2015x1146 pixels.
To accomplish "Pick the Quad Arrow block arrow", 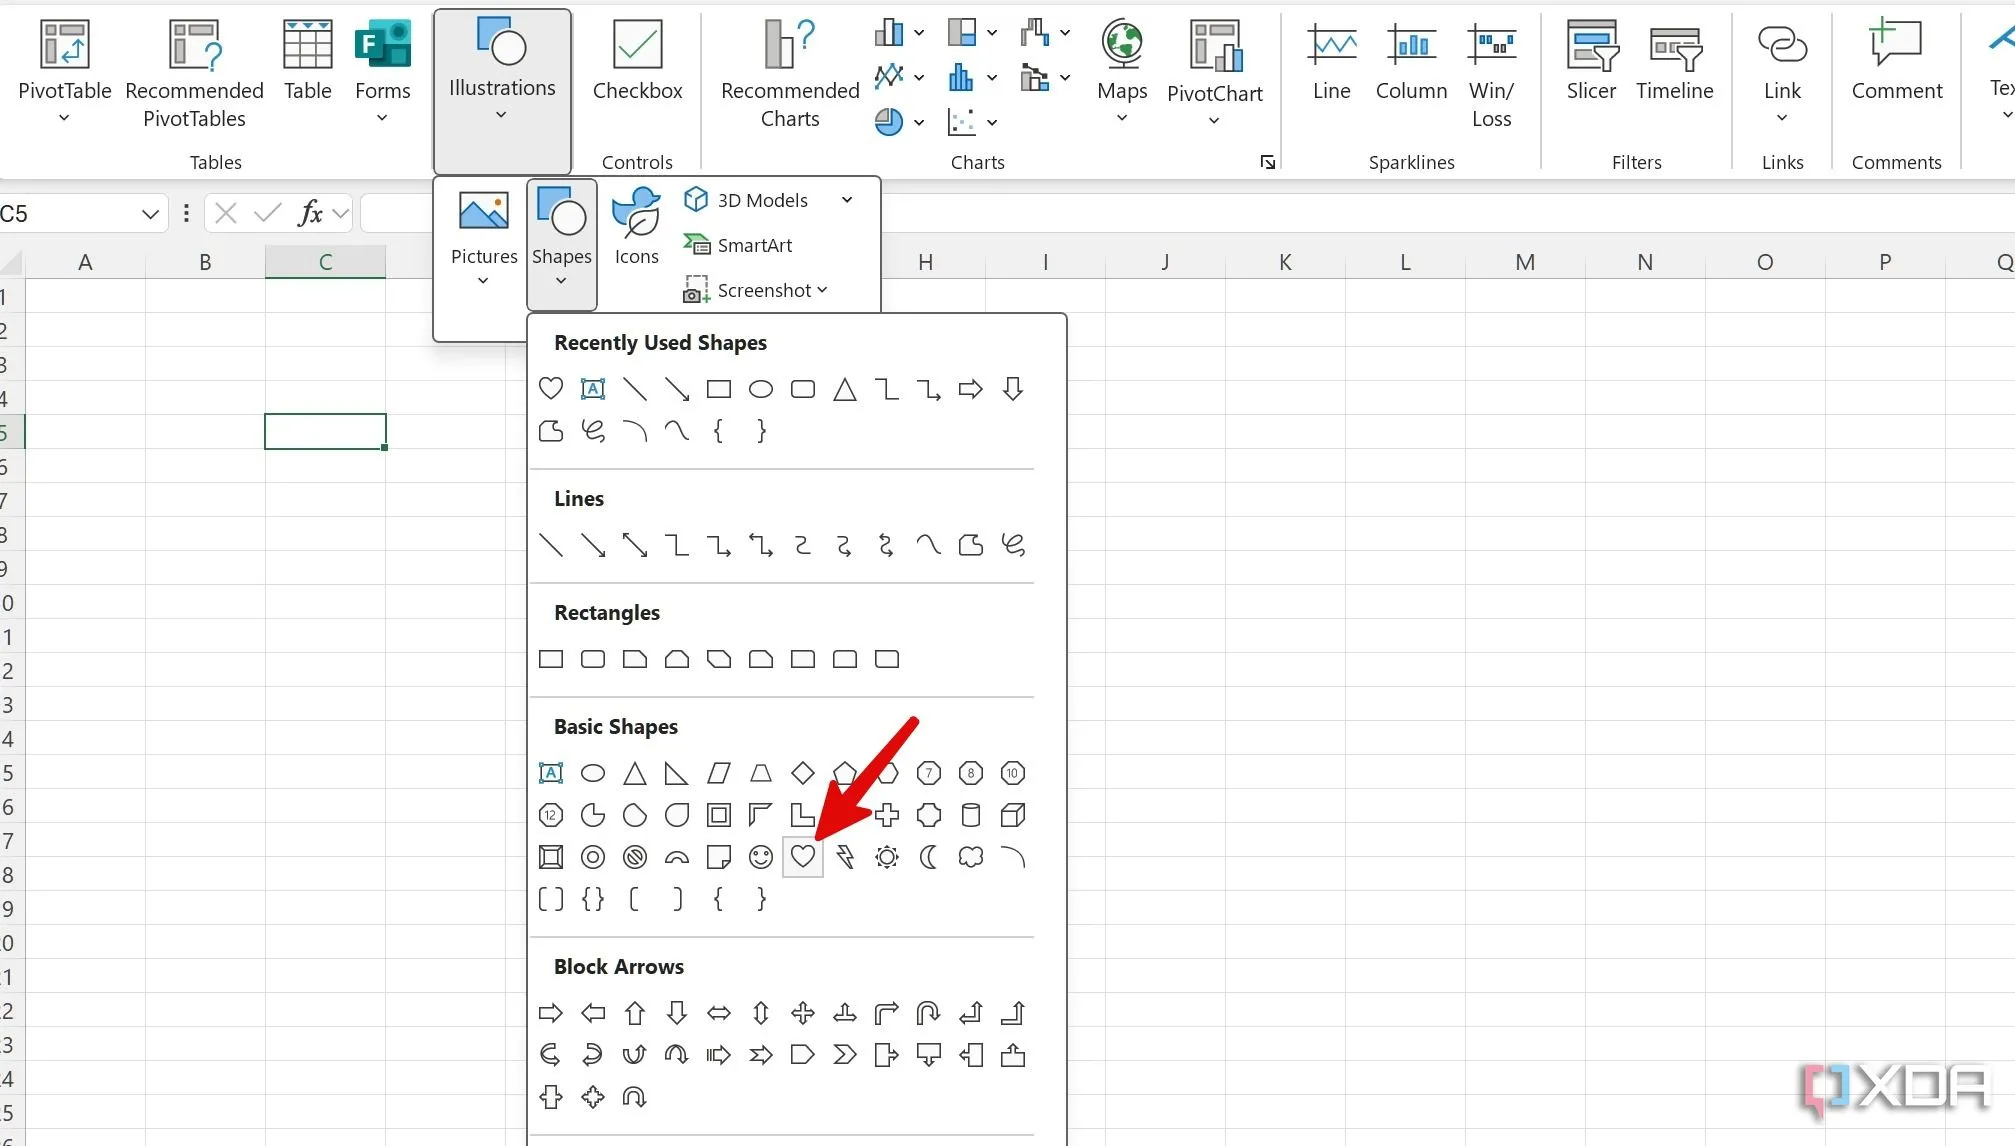I will click(x=803, y=1013).
